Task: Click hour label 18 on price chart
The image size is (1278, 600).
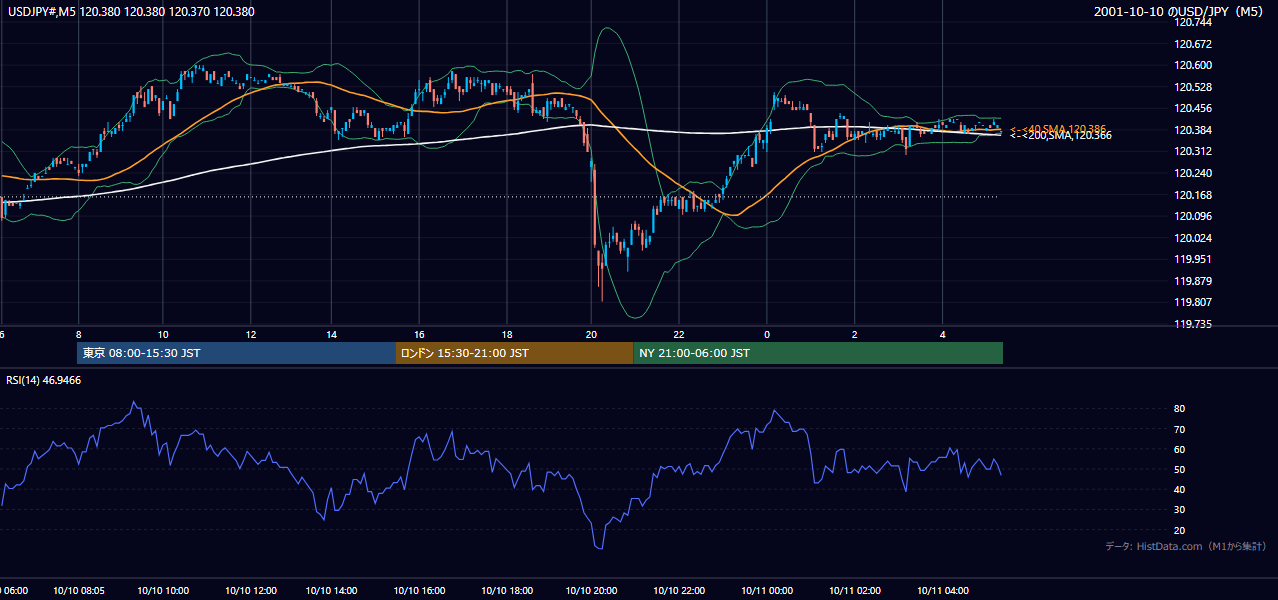Action: point(507,334)
